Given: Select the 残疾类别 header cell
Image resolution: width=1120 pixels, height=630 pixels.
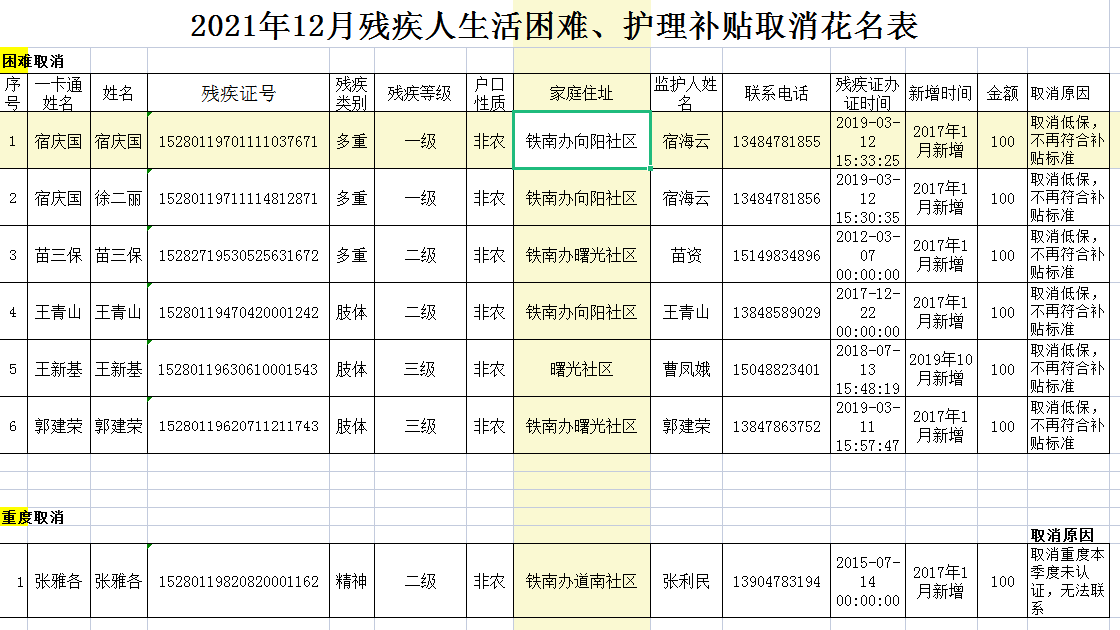Looking at the screenshot, I should [351, 93].
